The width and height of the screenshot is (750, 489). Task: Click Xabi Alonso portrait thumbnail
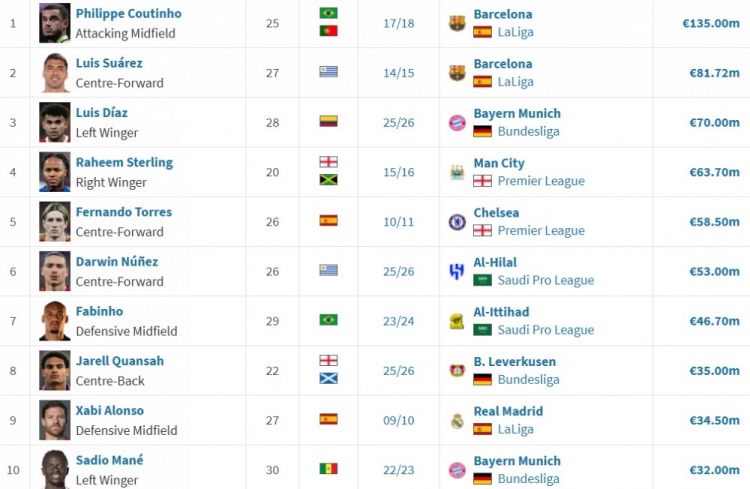55,420
